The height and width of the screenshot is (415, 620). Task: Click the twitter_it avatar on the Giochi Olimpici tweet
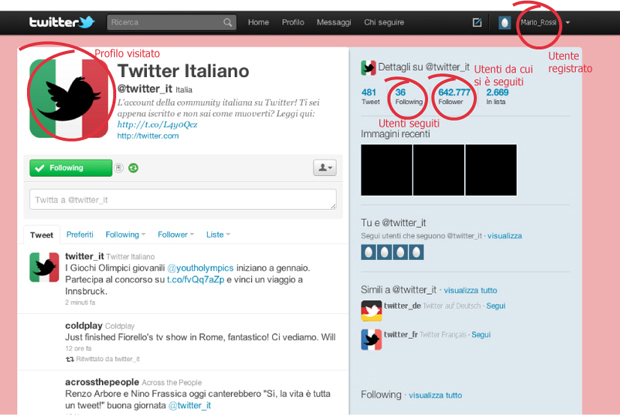[44, 267]
